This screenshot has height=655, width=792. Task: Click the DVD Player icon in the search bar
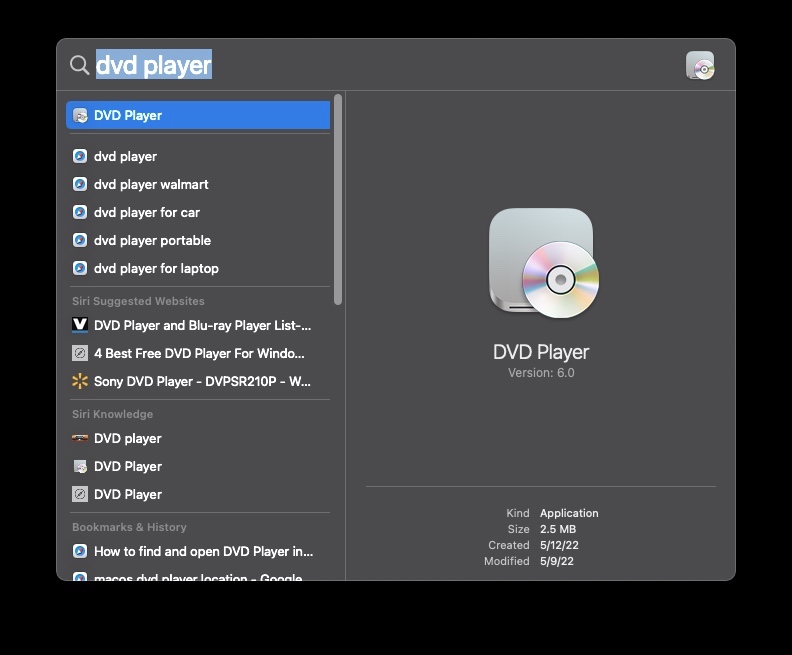(x=700, y=66)
